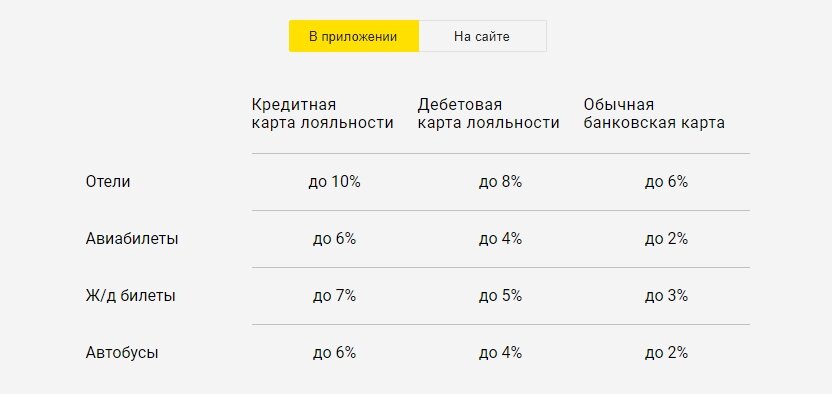832x394 pixels.
Task: Select the "Автобусы" row label
Action: [122, 353]
